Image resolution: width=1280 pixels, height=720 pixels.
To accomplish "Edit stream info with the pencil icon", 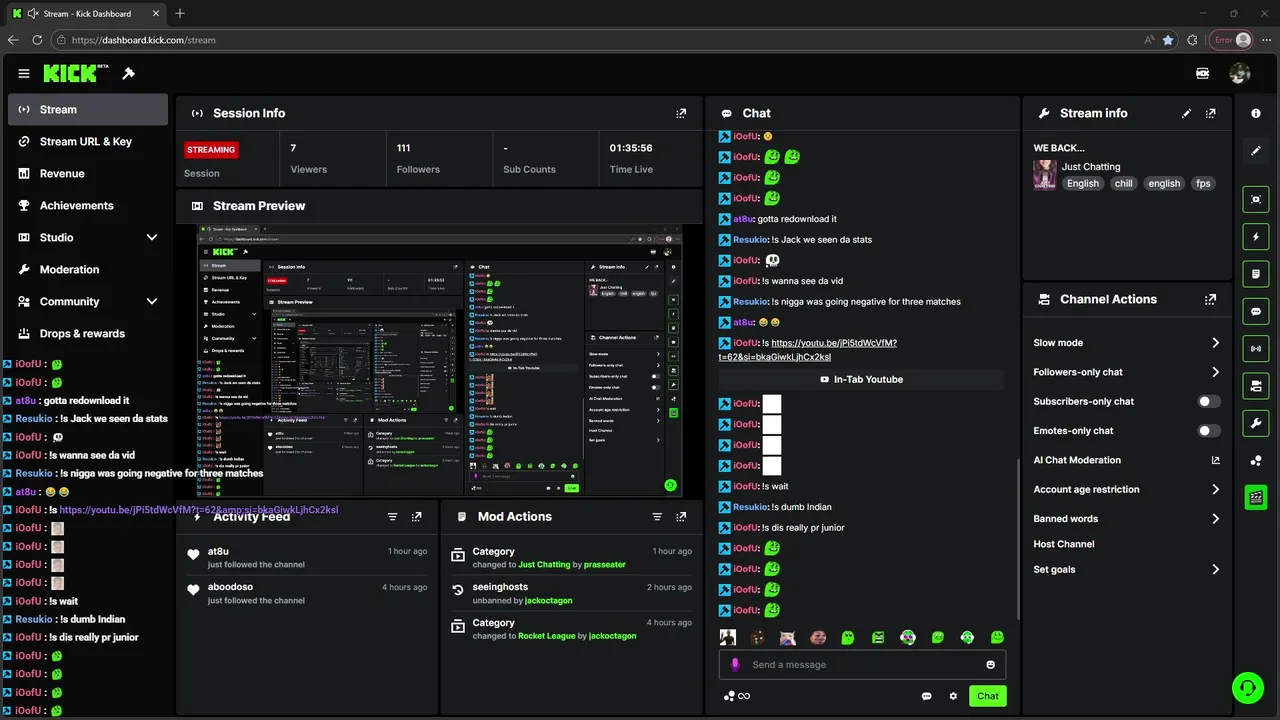I will pyautogui.click(x=1187, y=113).
